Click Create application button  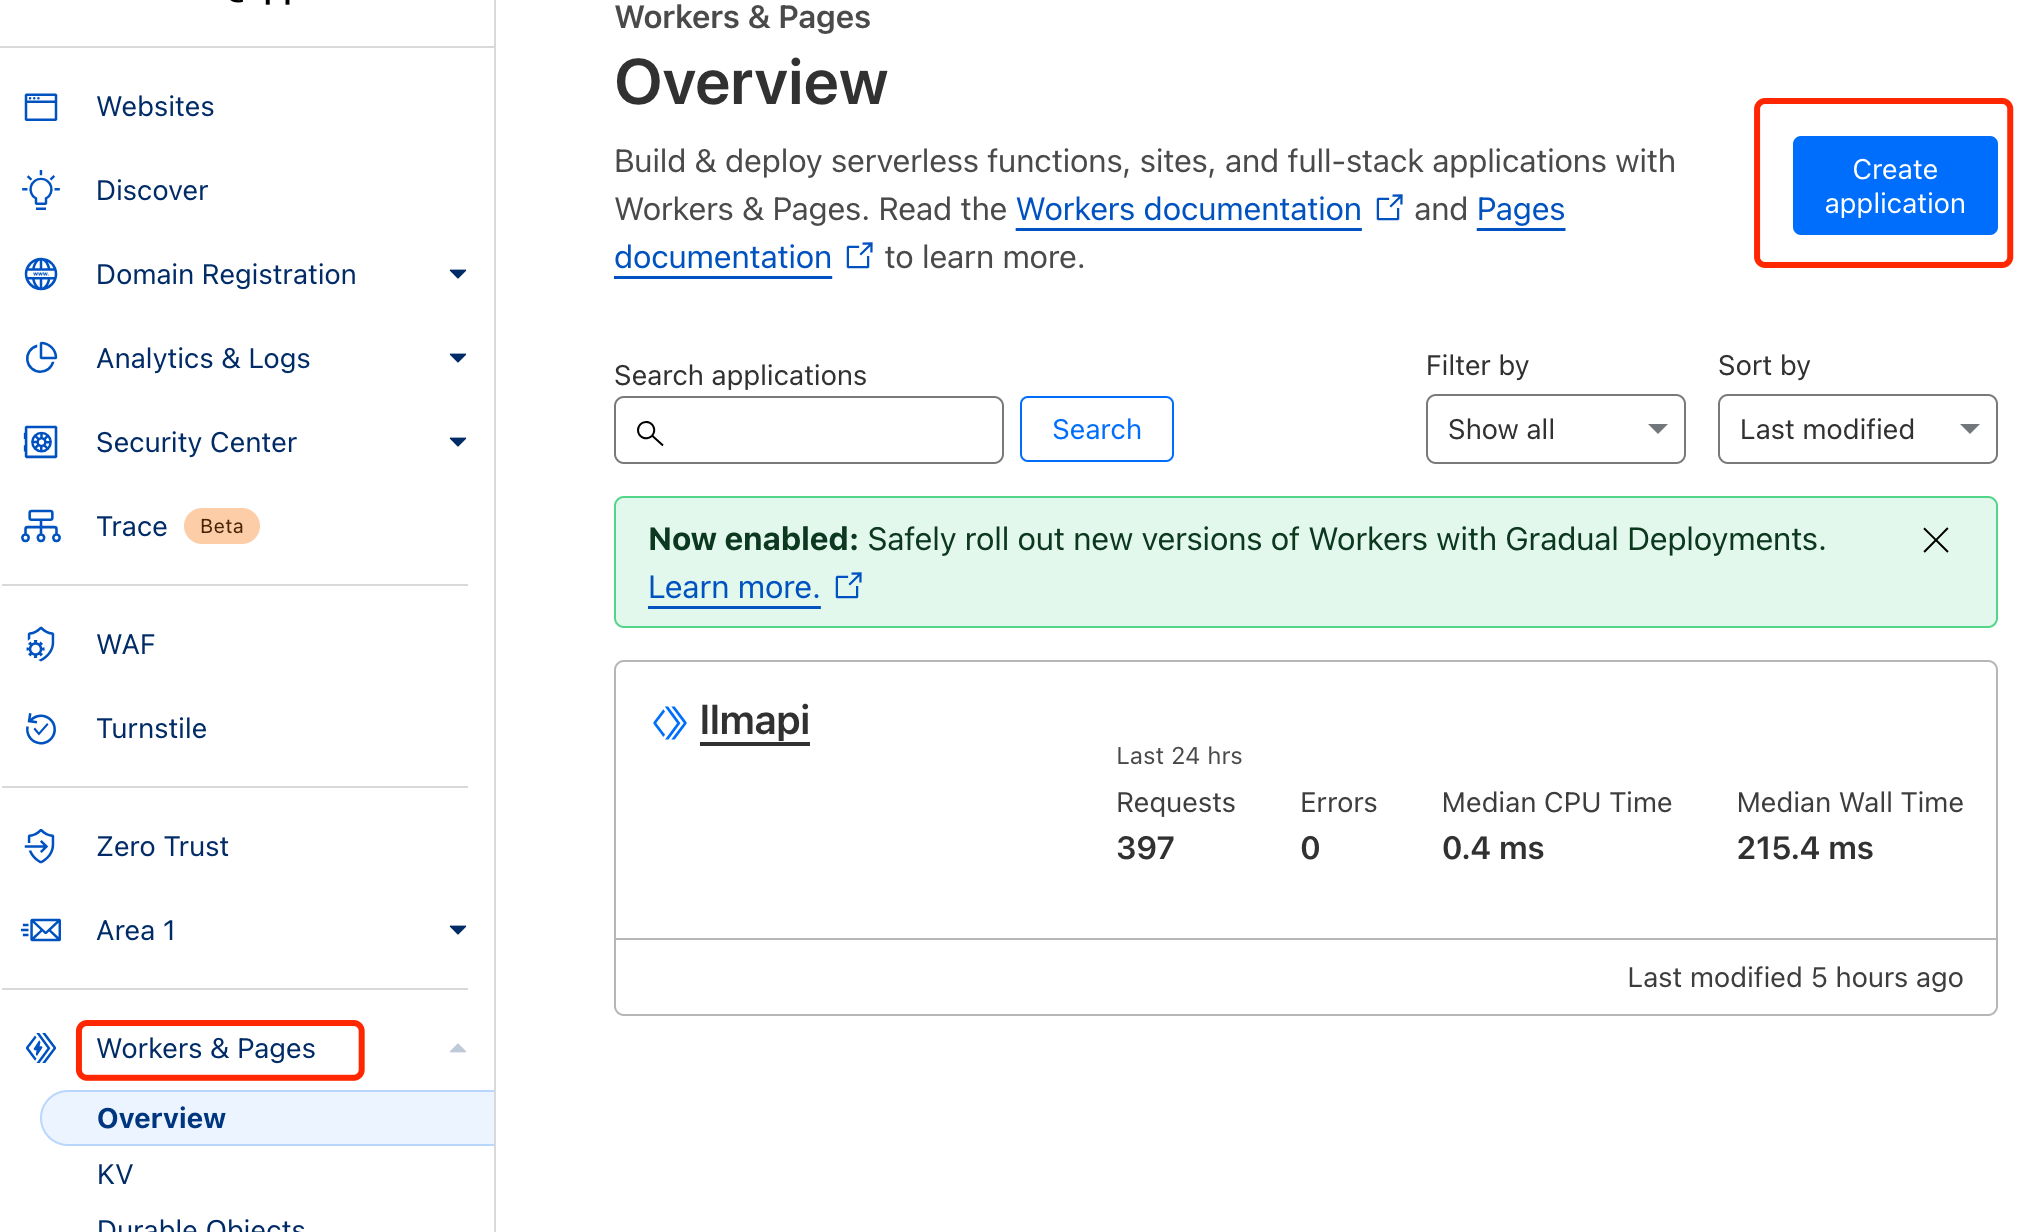(1892, 185)
